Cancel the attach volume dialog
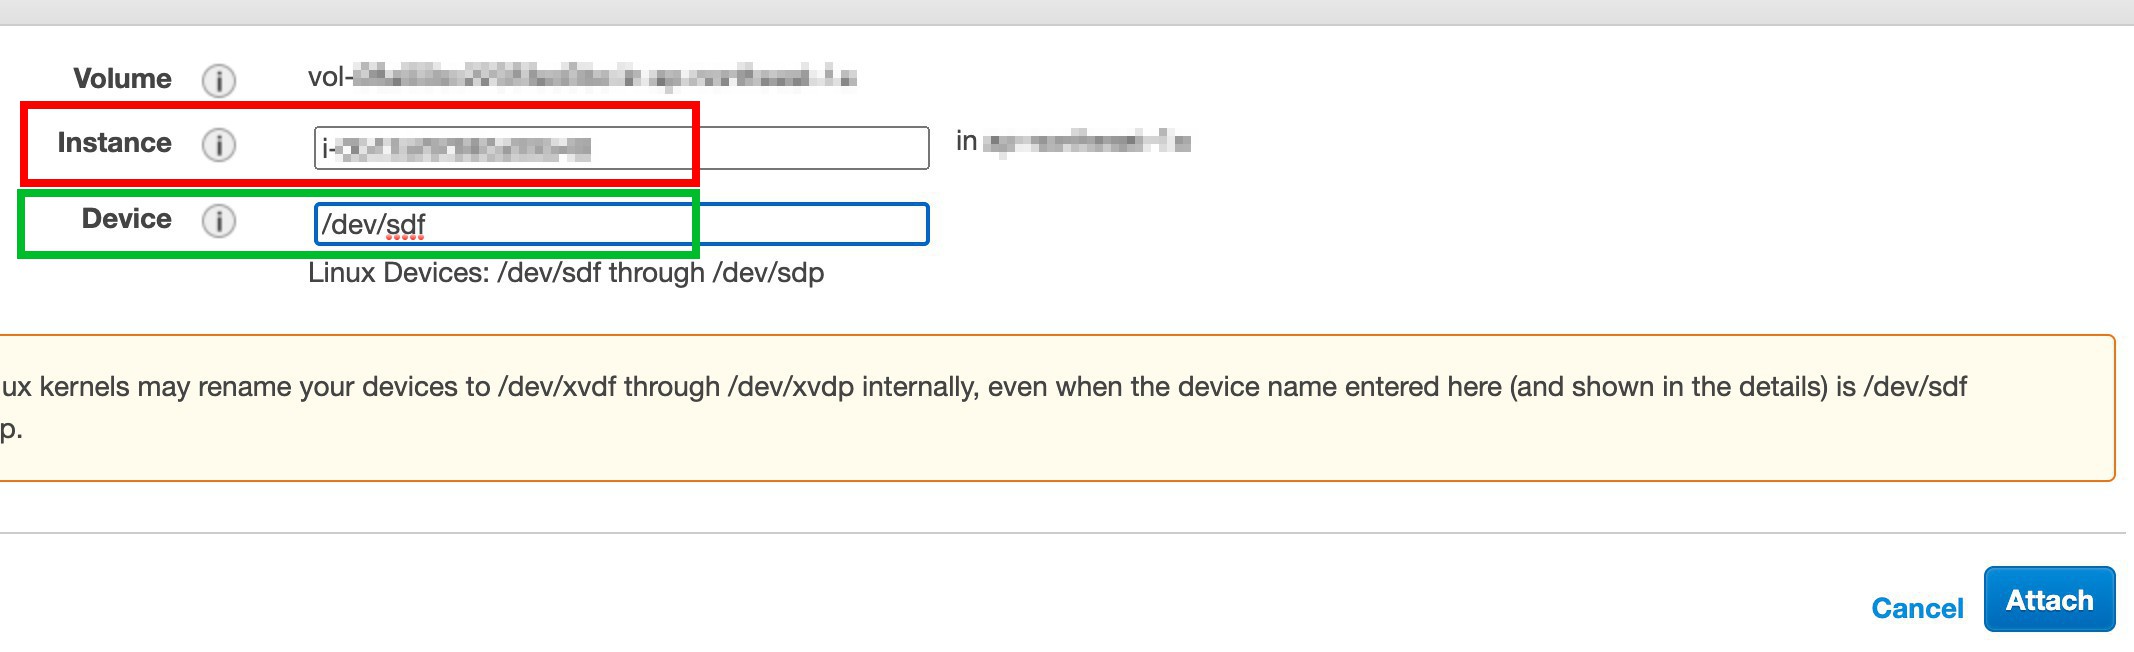This screenshot has width=2134, height=652. (x=1917, y=608)
